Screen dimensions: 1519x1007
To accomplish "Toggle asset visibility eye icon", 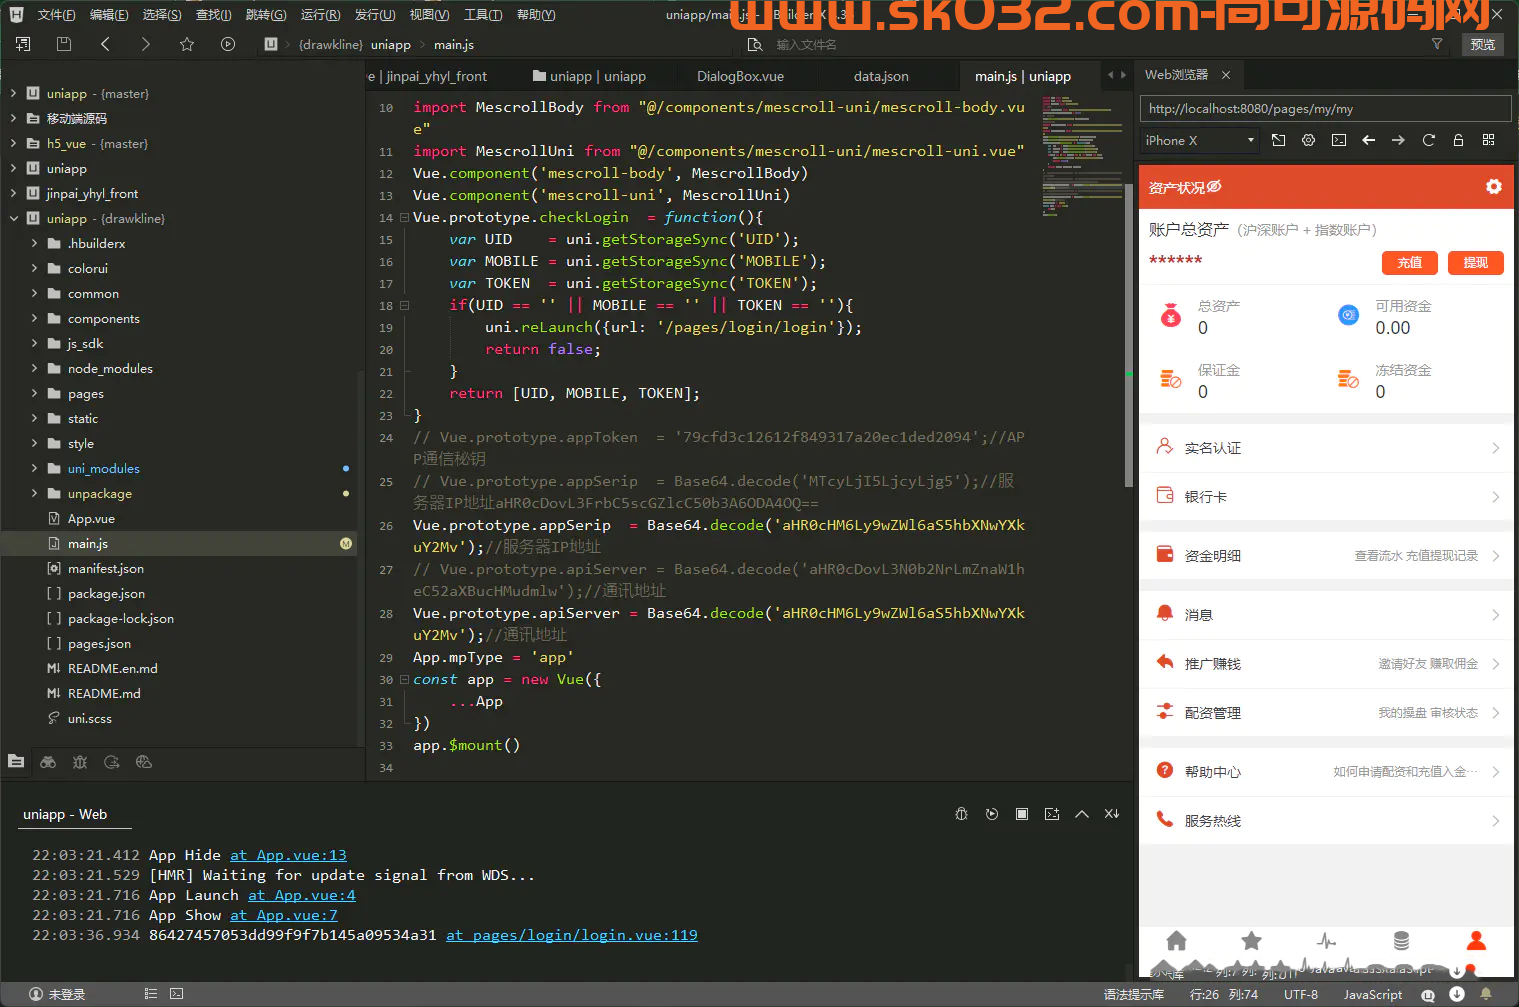I will pyautogui.click(x=1214, y=187).
